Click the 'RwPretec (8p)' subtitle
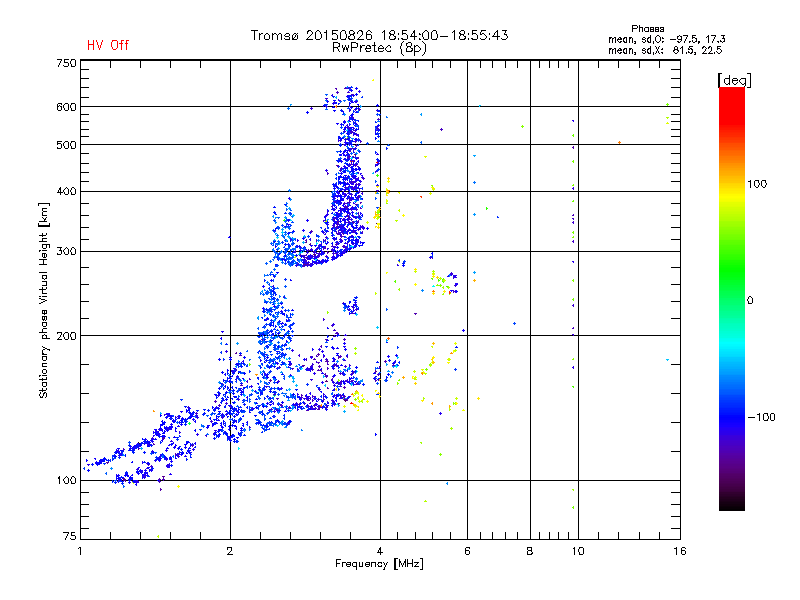Viewport: 800px width, 600px height. coord(379,48)
